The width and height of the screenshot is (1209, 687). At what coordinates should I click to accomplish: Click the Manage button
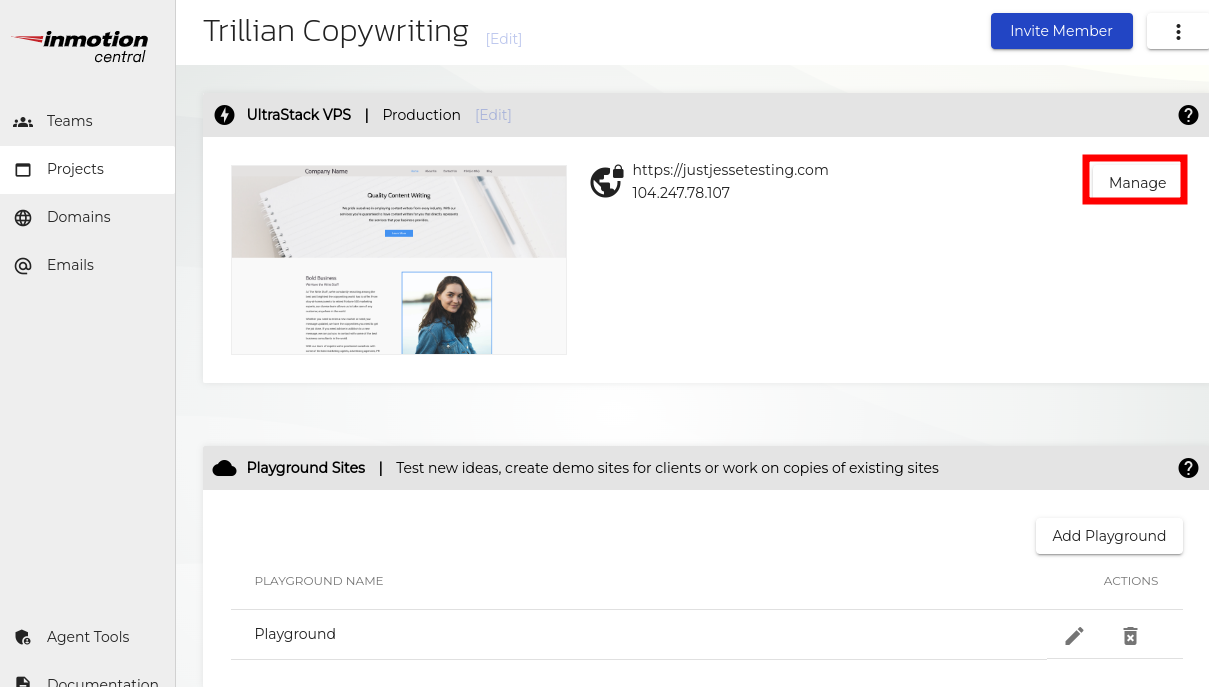tap(1137, 182)
